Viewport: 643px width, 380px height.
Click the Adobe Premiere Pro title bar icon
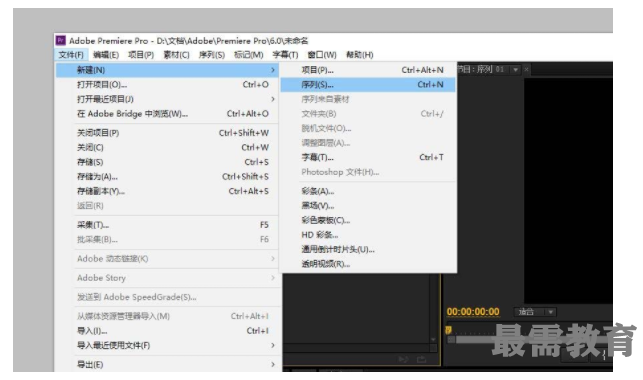coord(61,40)
